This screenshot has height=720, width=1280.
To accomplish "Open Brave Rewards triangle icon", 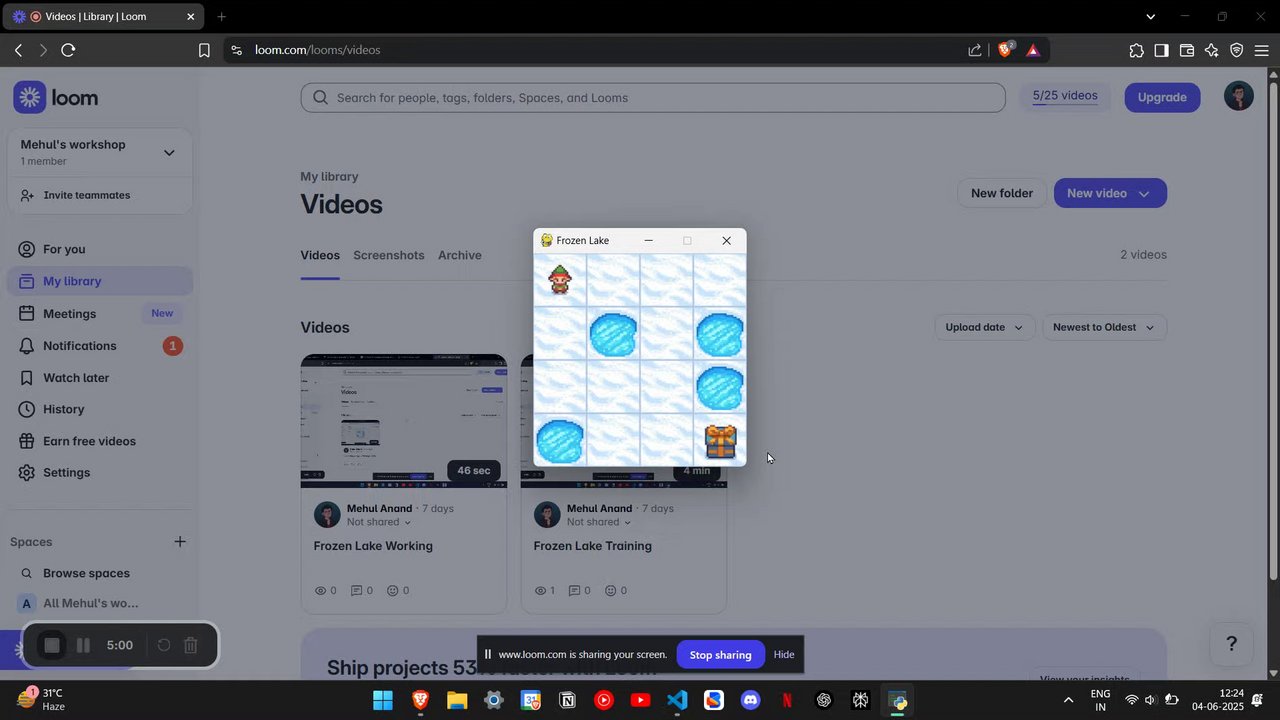I will click(1033, 50).
